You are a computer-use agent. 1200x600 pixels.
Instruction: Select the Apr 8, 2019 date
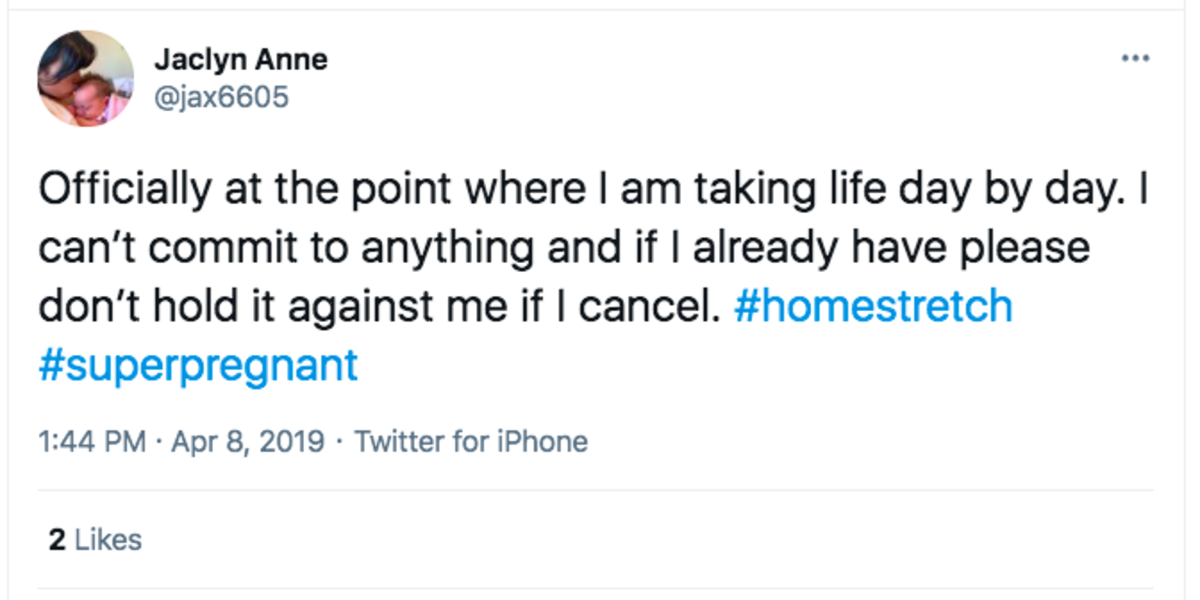pos(248,441)
